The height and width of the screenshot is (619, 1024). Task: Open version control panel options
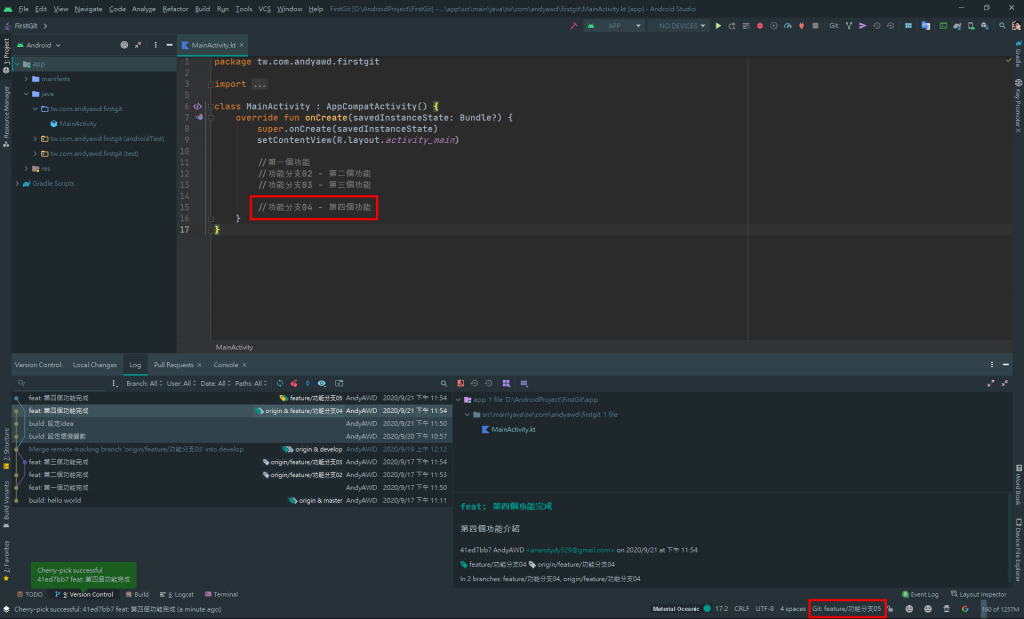[x=991, y=364]
